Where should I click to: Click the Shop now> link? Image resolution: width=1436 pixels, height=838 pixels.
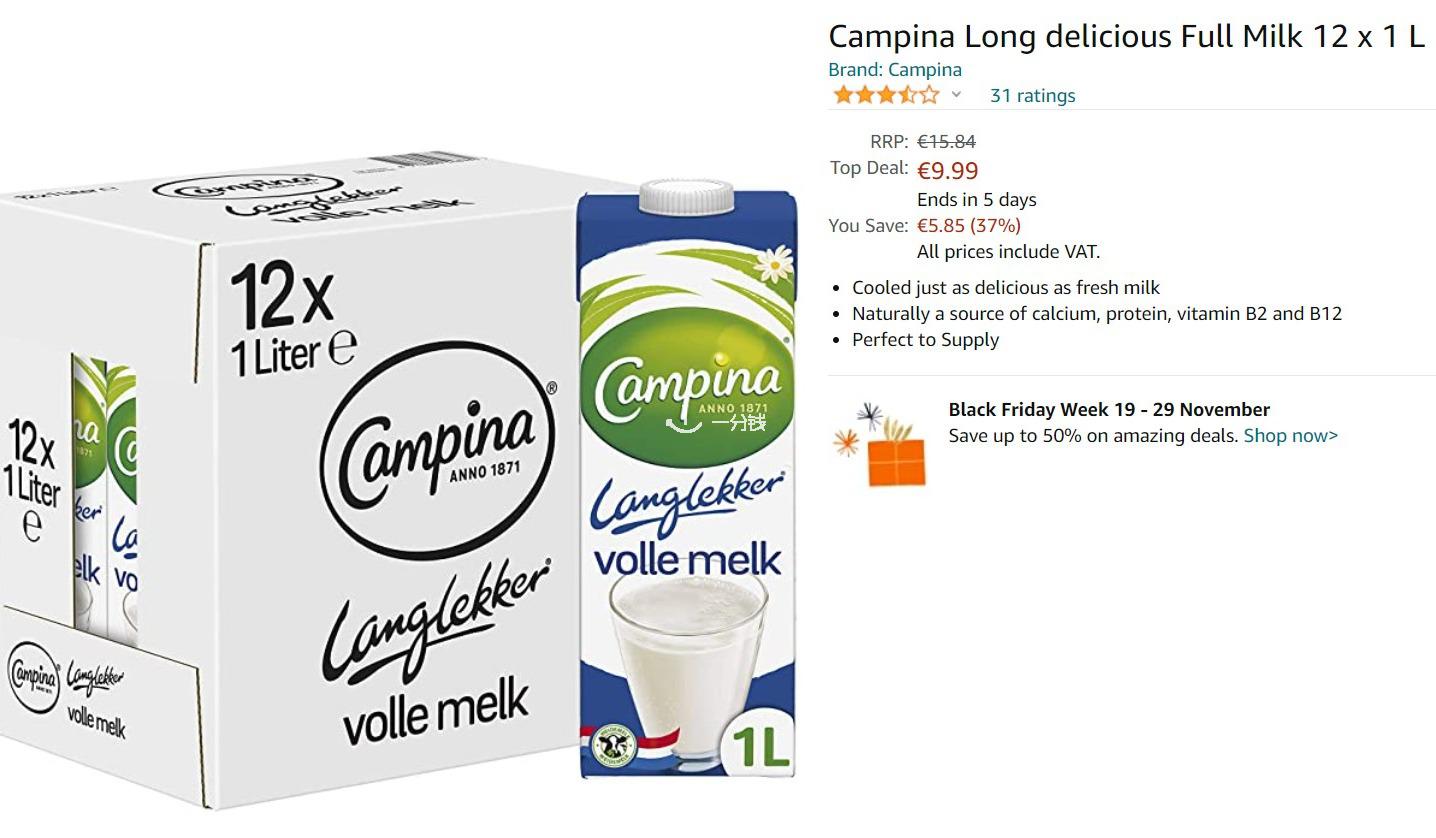(1290, 436)
